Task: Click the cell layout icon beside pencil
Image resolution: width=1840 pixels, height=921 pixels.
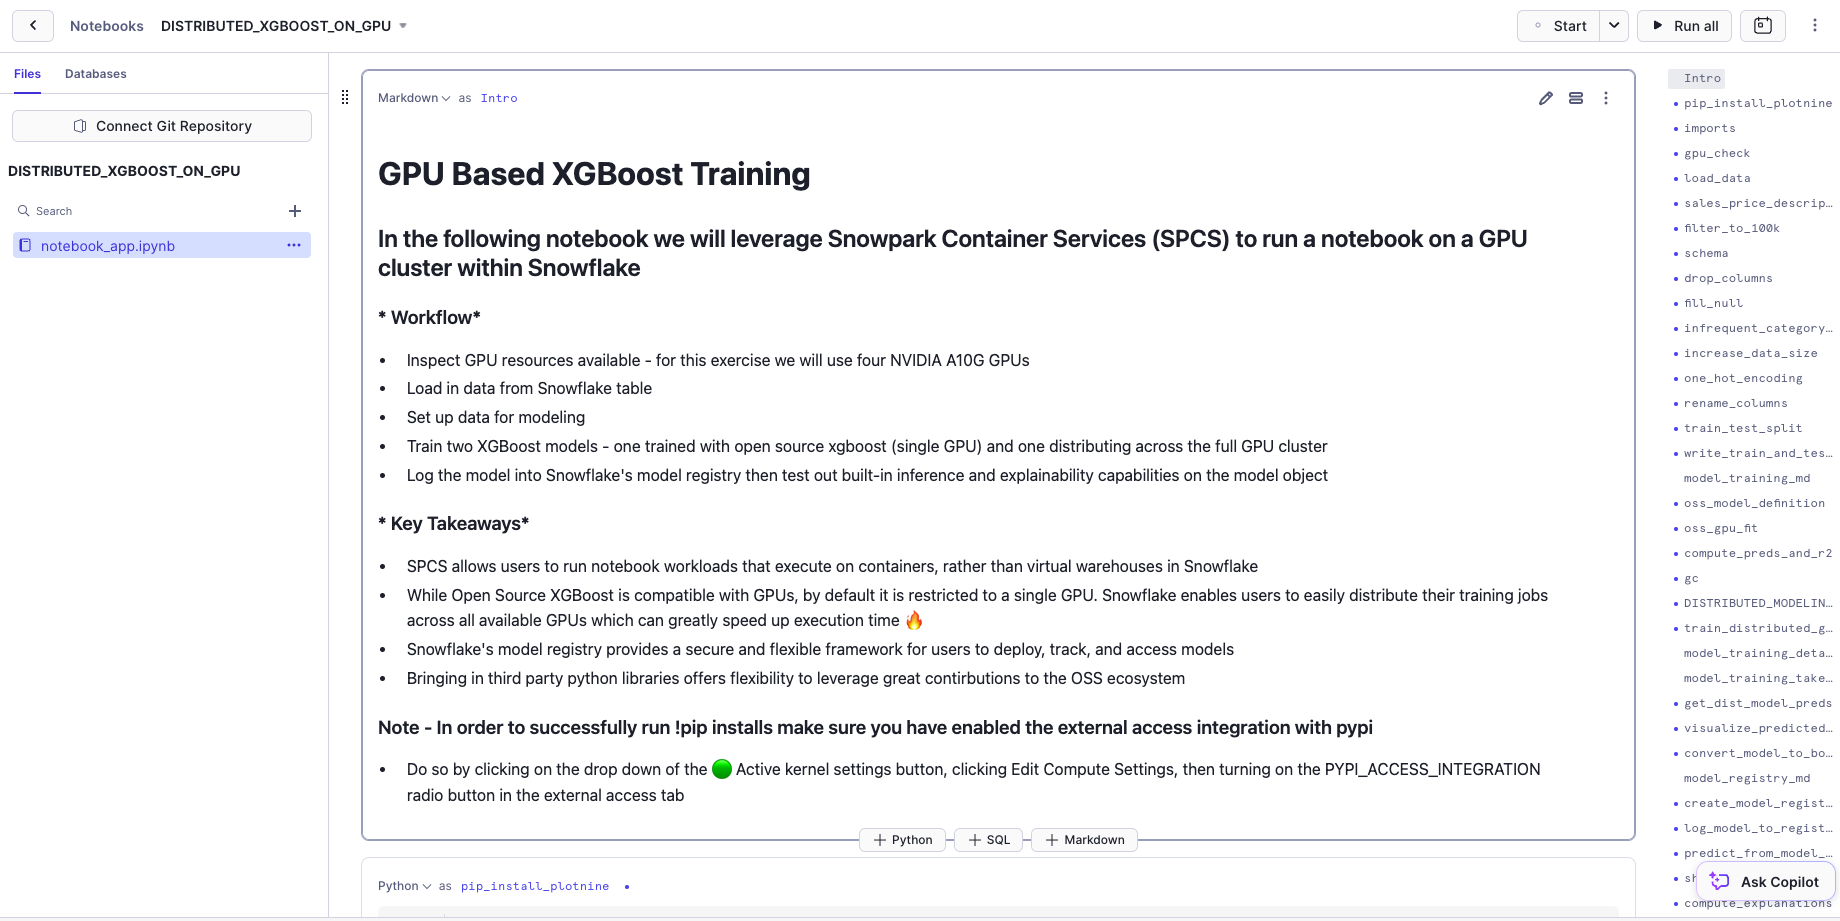Action: (x=1576, y=98)
